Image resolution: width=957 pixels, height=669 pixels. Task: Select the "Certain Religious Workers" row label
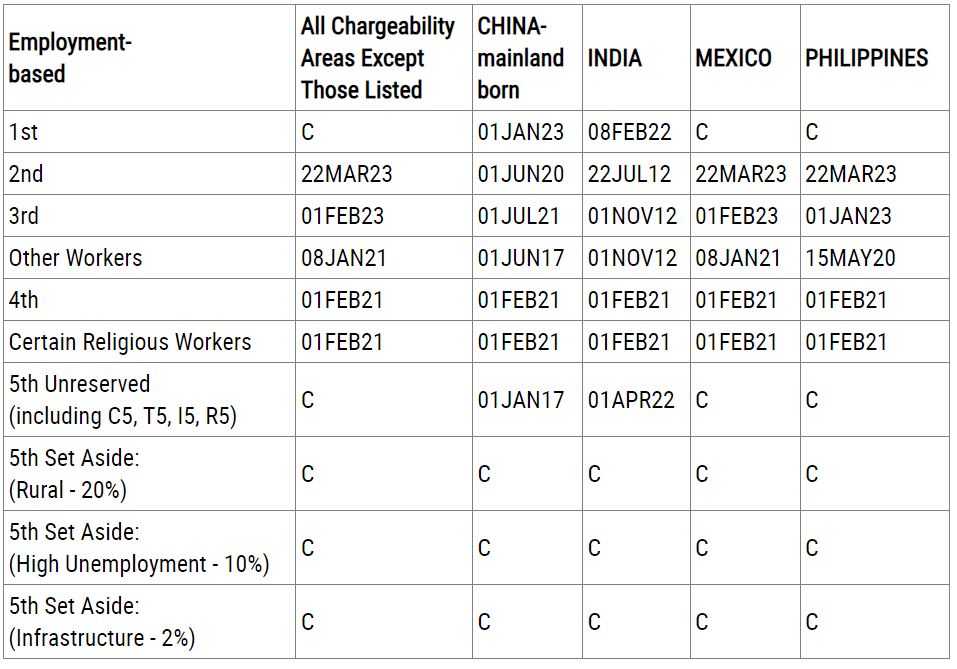[x=130, y=342]
